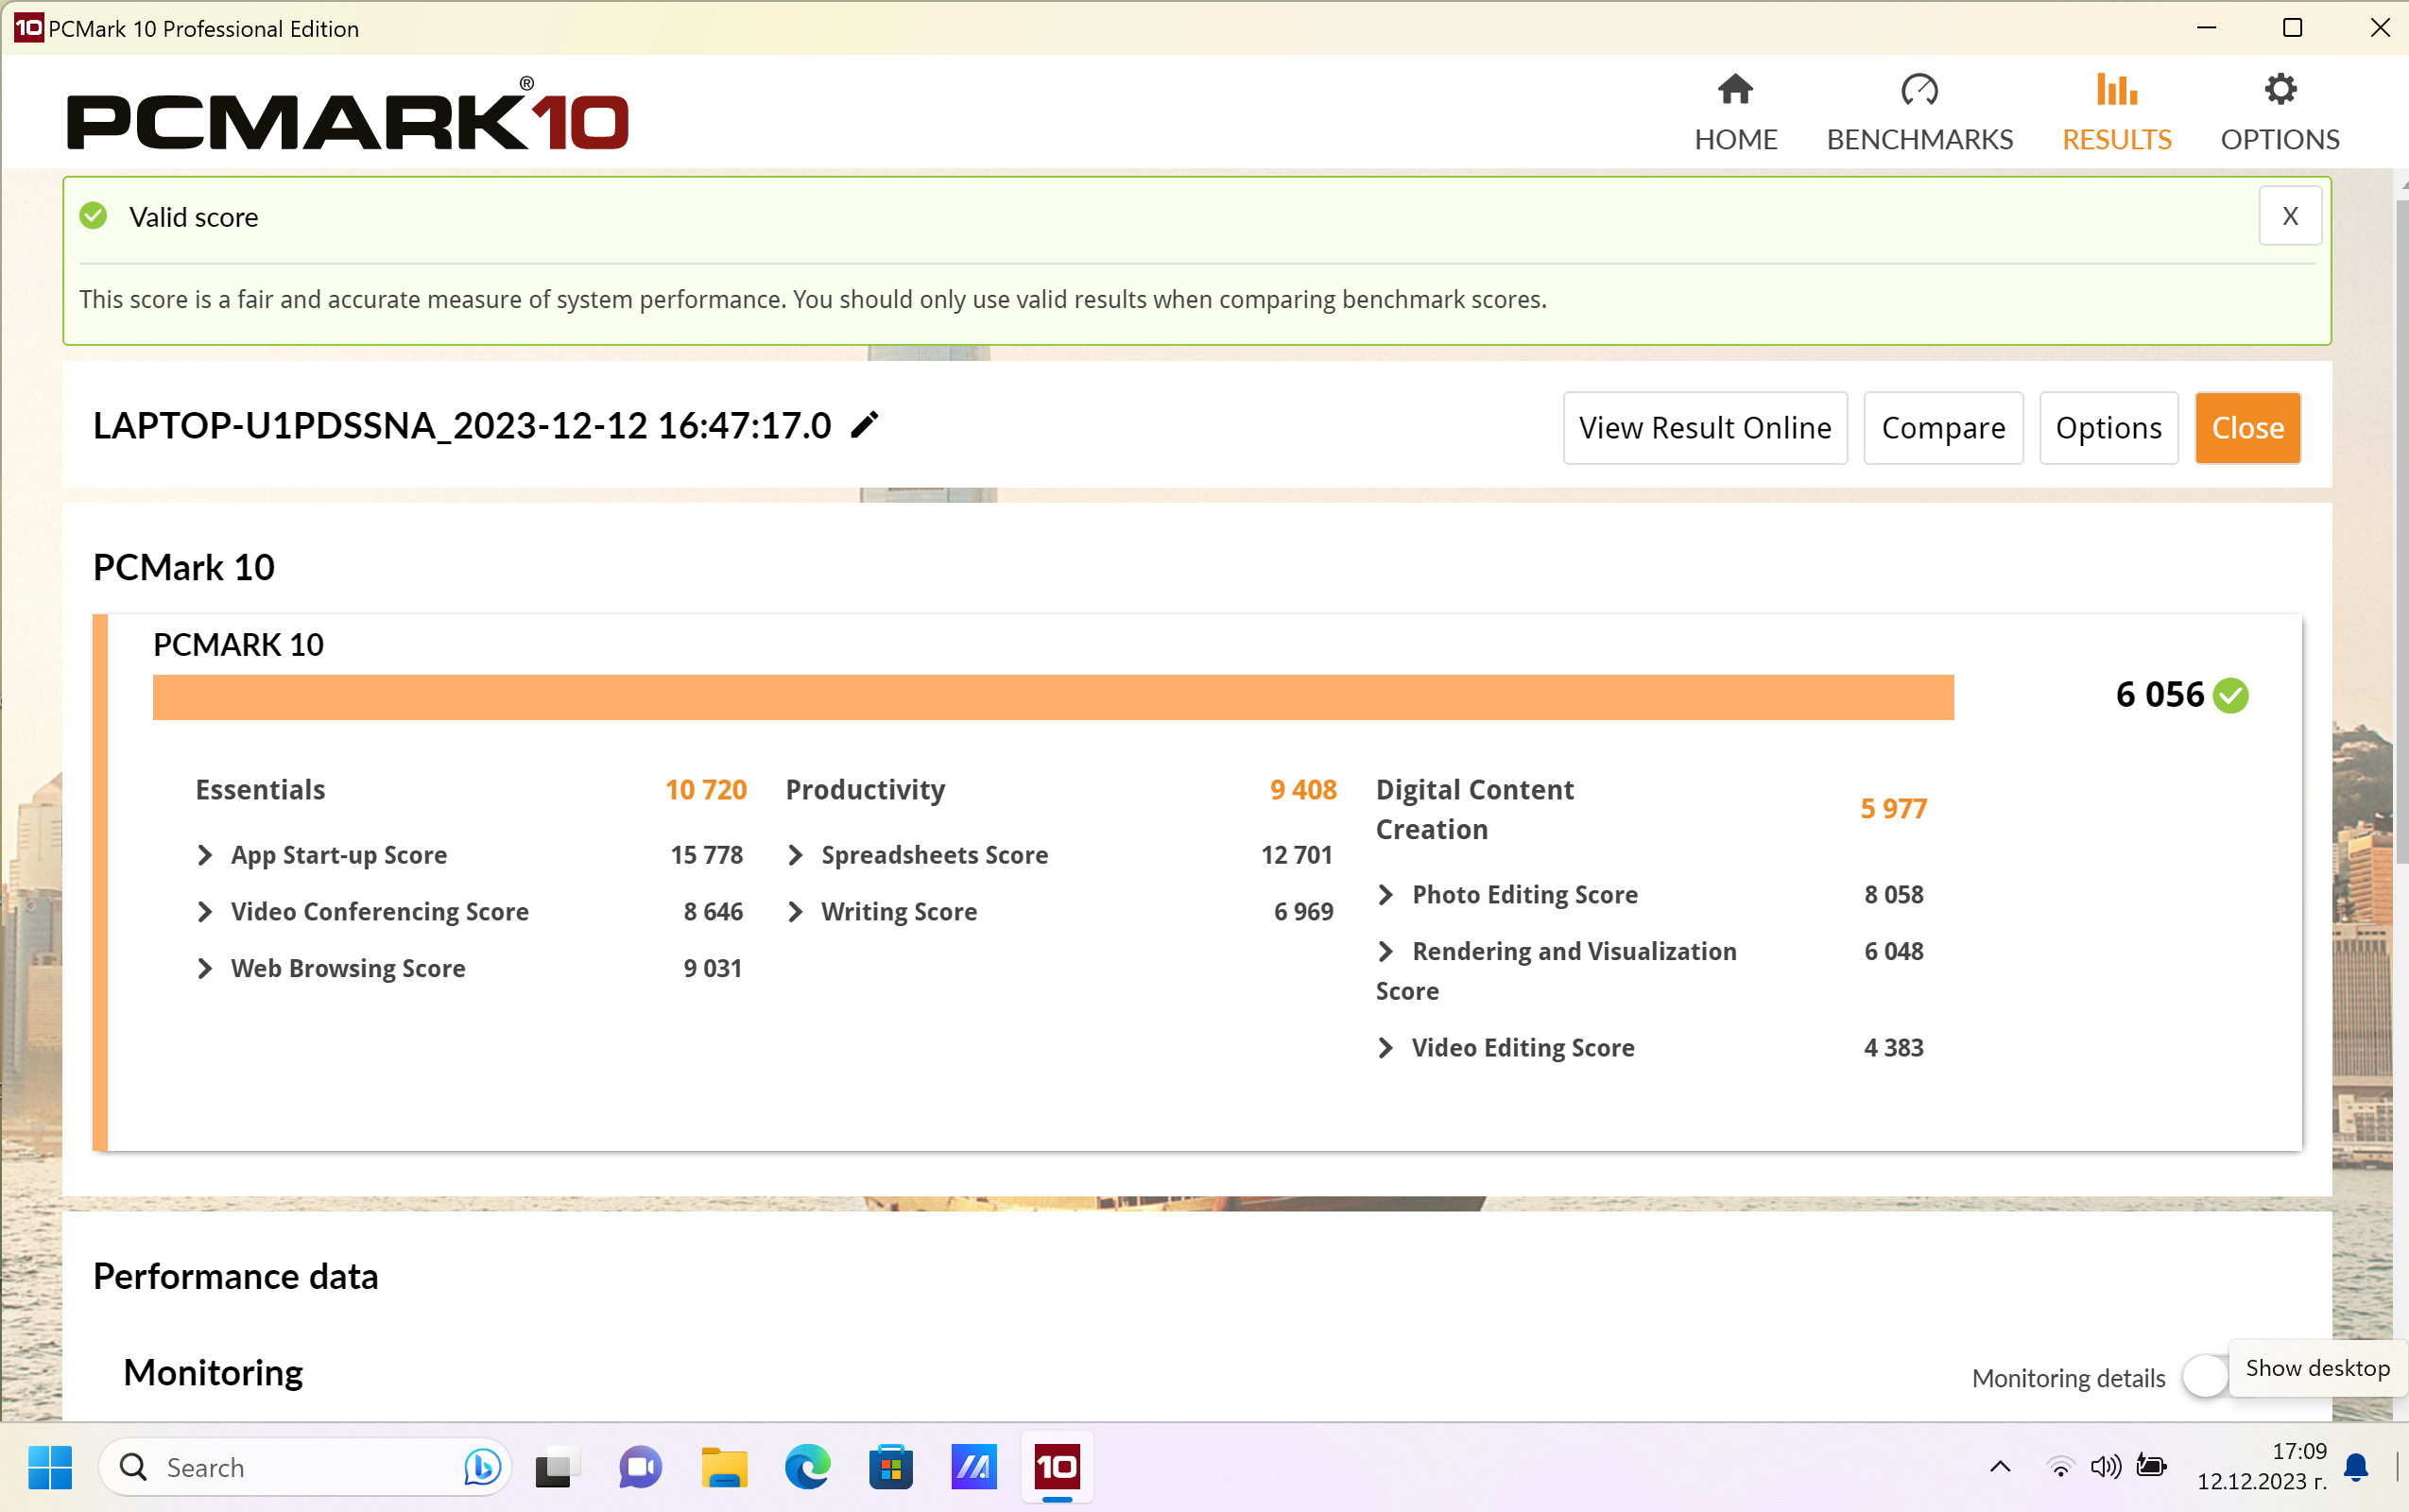Click the Essentials score 10 720
Viewport: 2409px width, 1512px height.
click(x=706, y=790)
